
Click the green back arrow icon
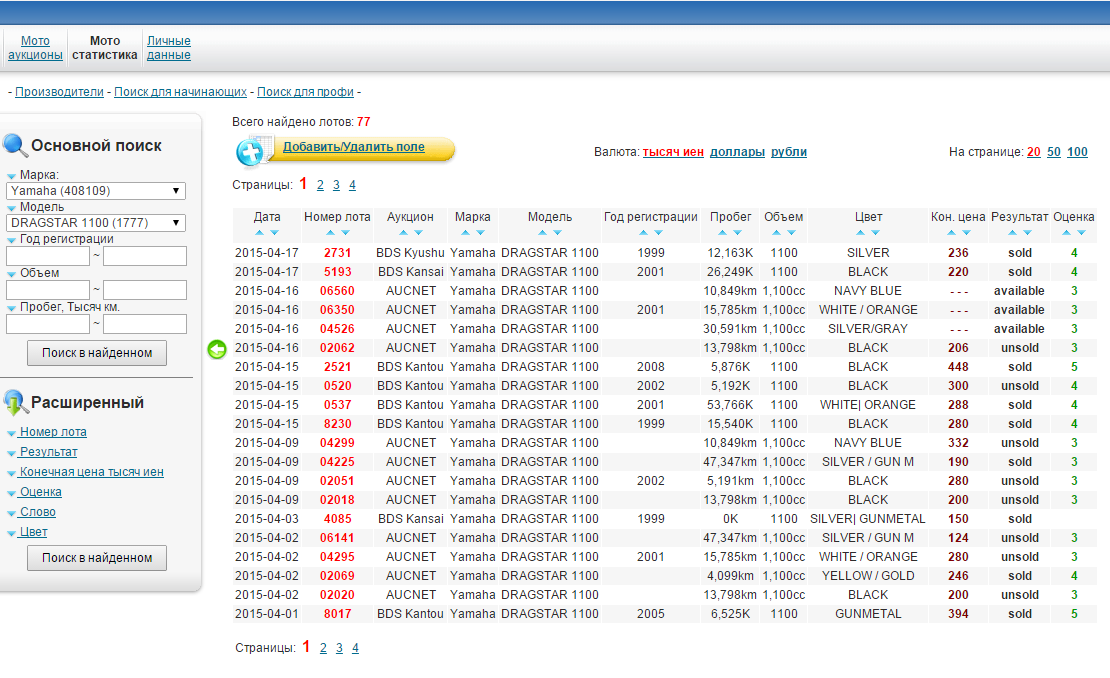coord(217,349)
